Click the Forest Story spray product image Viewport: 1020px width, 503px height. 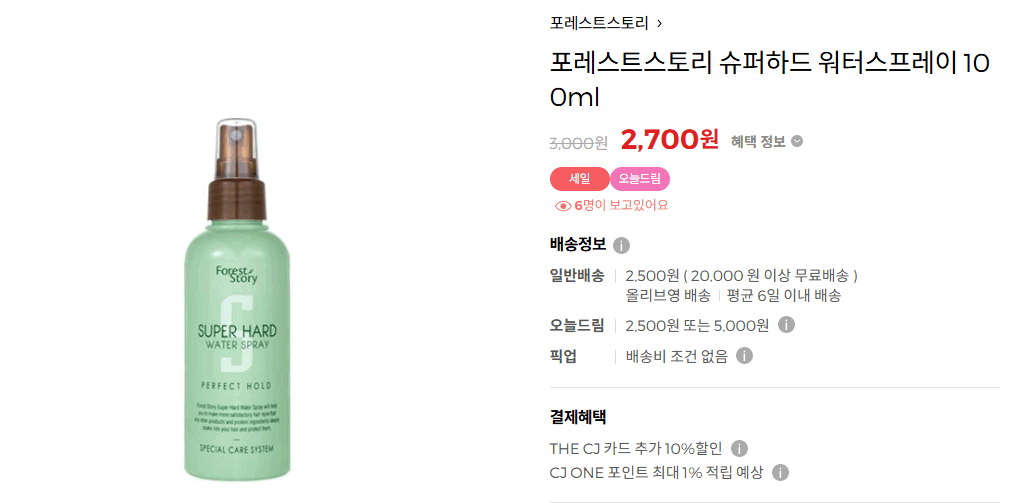(237, 299)
